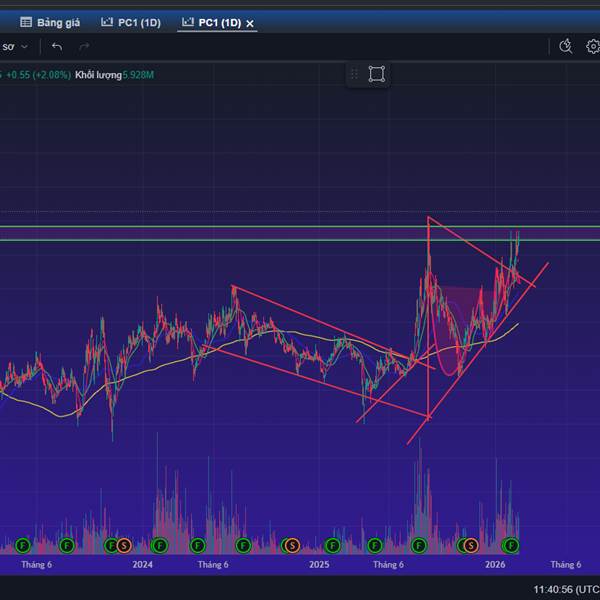Click the greyed-out redo arrow

84,47
